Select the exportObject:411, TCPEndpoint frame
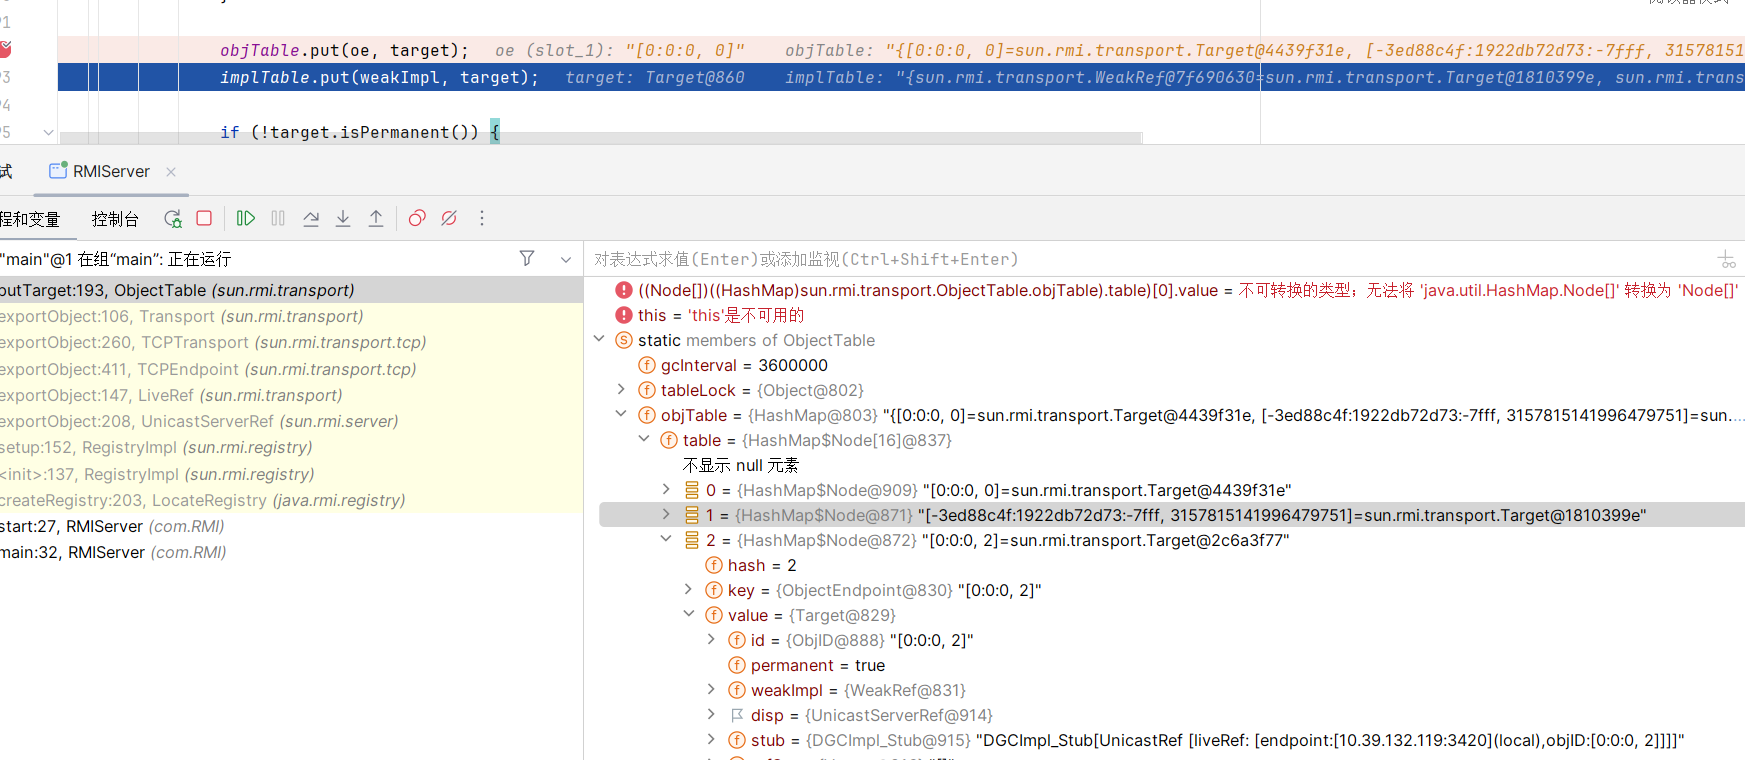 (291, 369)
